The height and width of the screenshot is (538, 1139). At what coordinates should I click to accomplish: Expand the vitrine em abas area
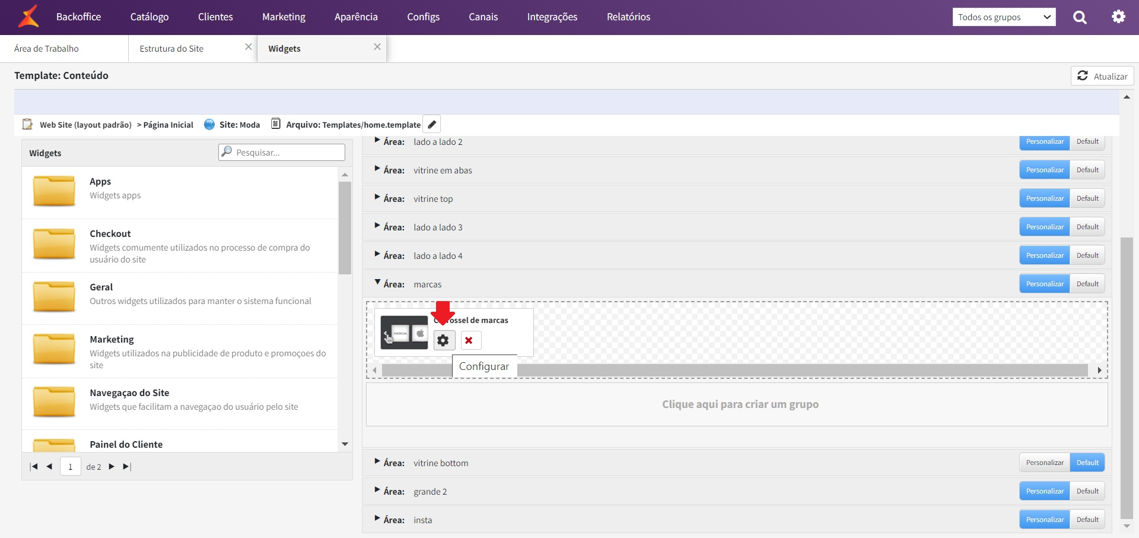click(377, 168)
